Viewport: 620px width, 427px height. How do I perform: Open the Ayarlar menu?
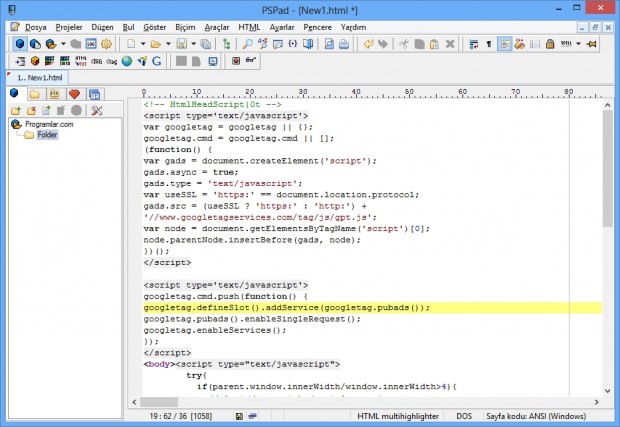pos(282,27)
